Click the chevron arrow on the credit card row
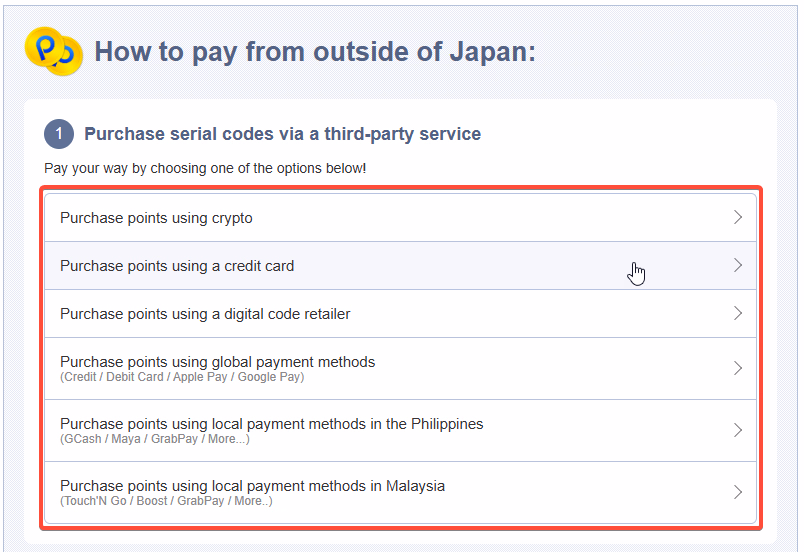Screen dimensions: 804x552 [738, 265]
